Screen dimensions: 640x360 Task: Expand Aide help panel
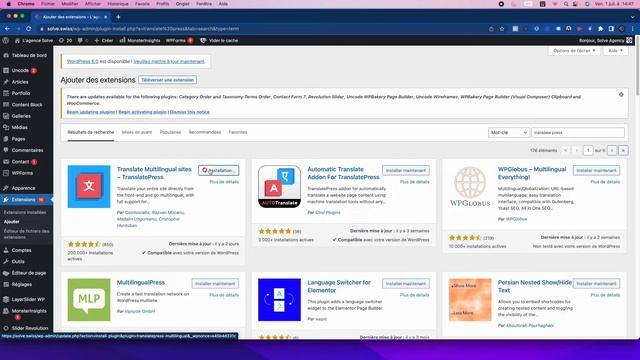pyautogui.click(x=615, y=51)
